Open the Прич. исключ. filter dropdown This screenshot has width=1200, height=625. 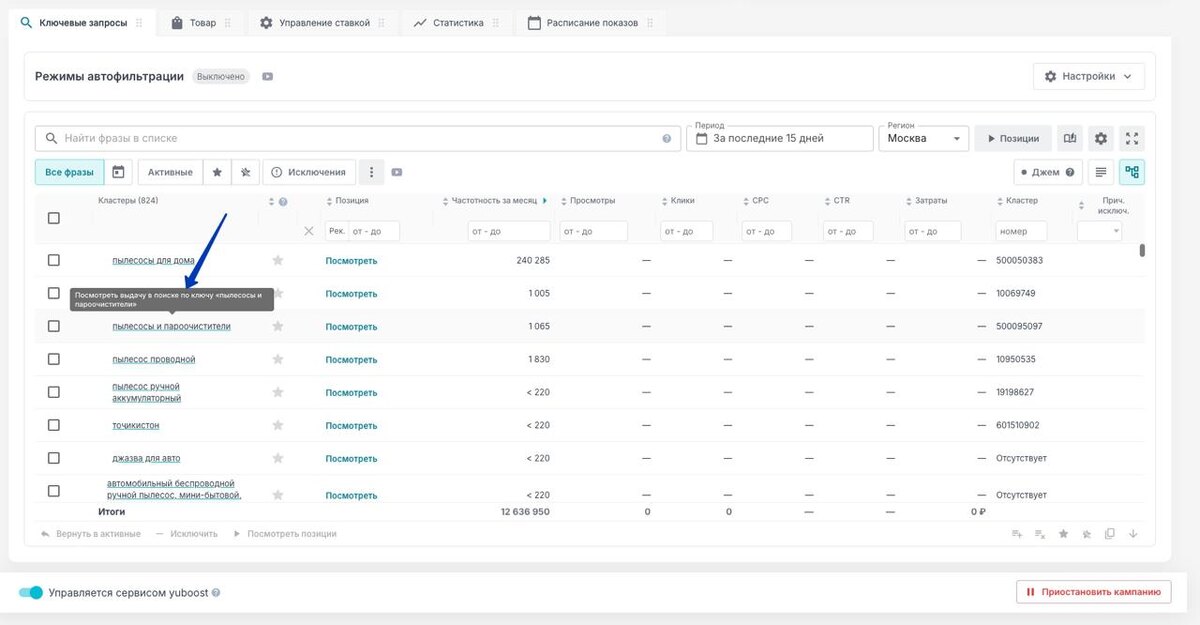pos(1099,231)
